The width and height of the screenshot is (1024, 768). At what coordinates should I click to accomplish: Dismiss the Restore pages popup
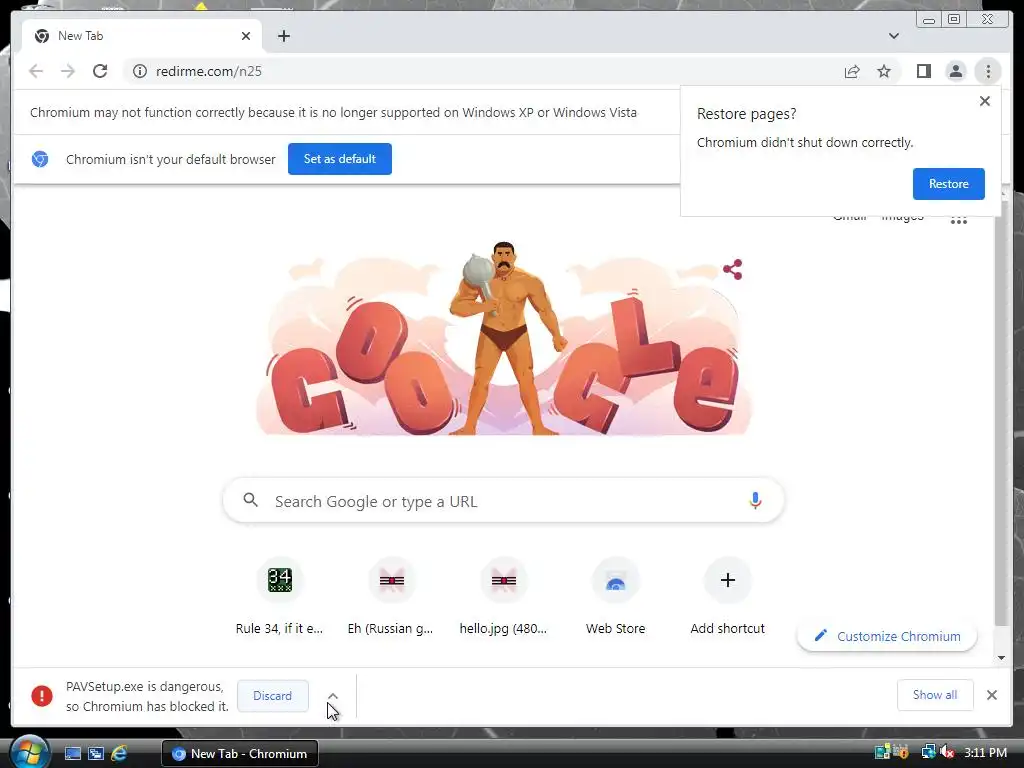(x=985, y=101)
